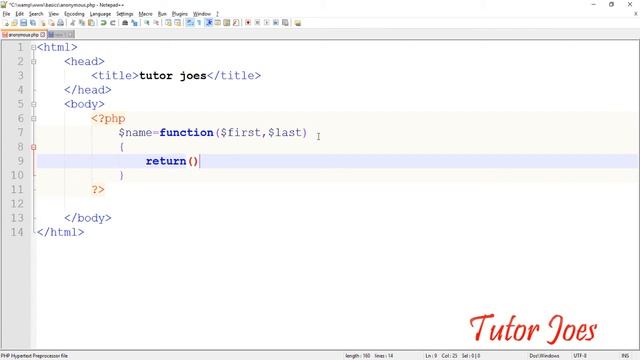This screenshot has height=360, width=640.
Task: Open the File menu
Action: 7,14
